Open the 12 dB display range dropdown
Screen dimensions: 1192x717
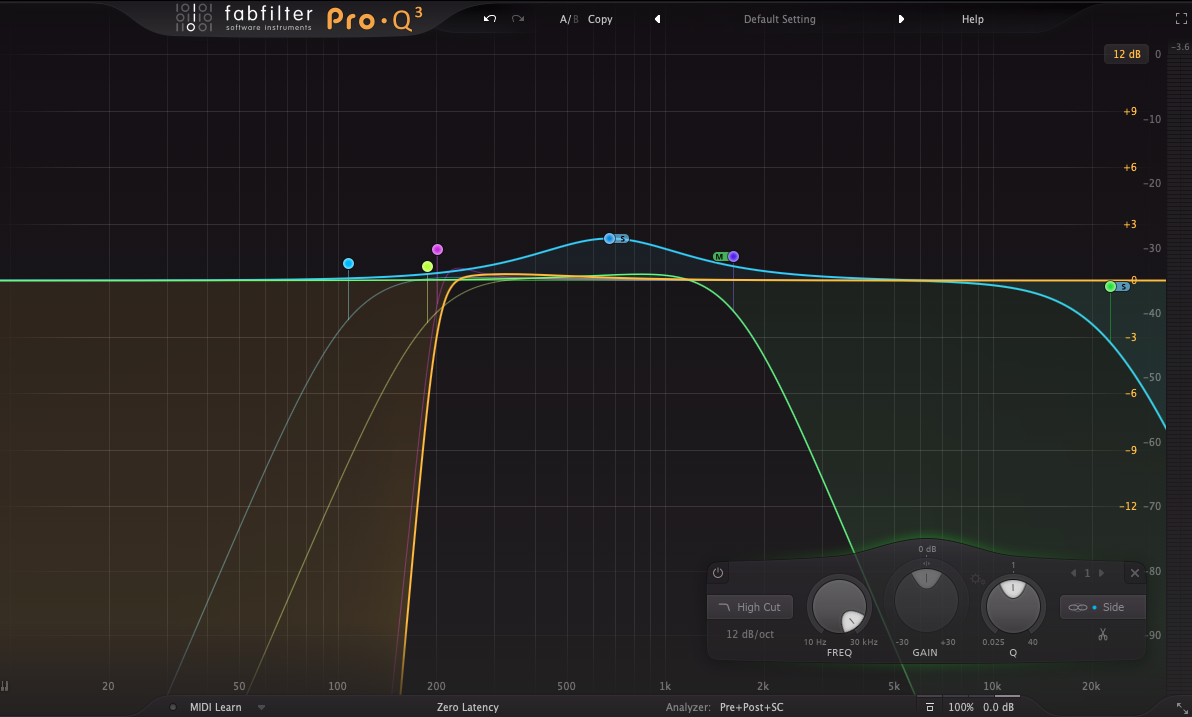click(1126, 54)
